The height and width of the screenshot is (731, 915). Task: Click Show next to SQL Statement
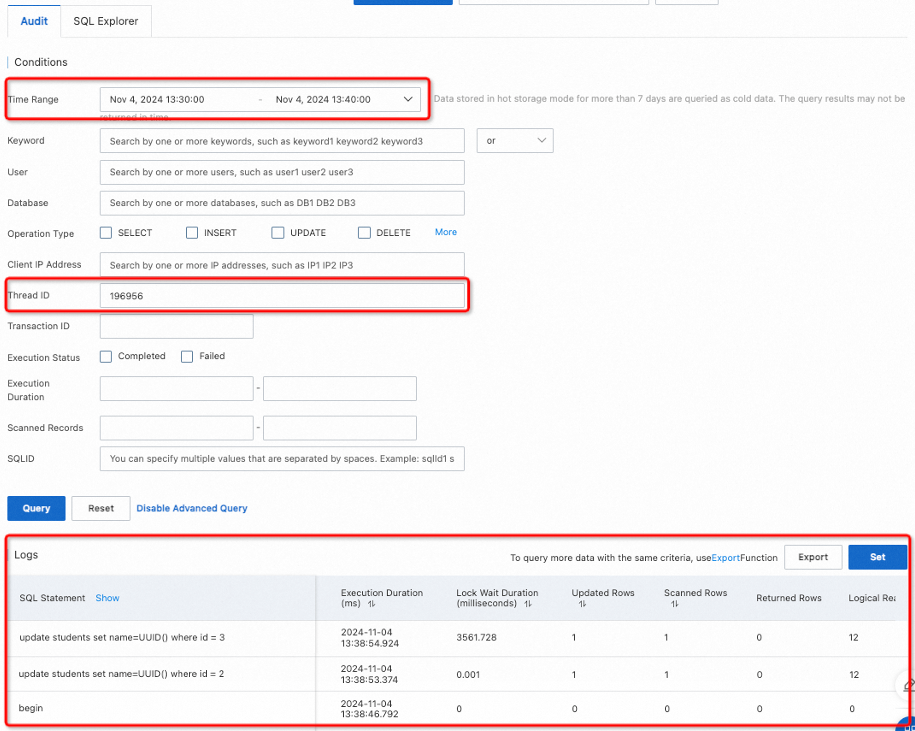coord(107,598)
